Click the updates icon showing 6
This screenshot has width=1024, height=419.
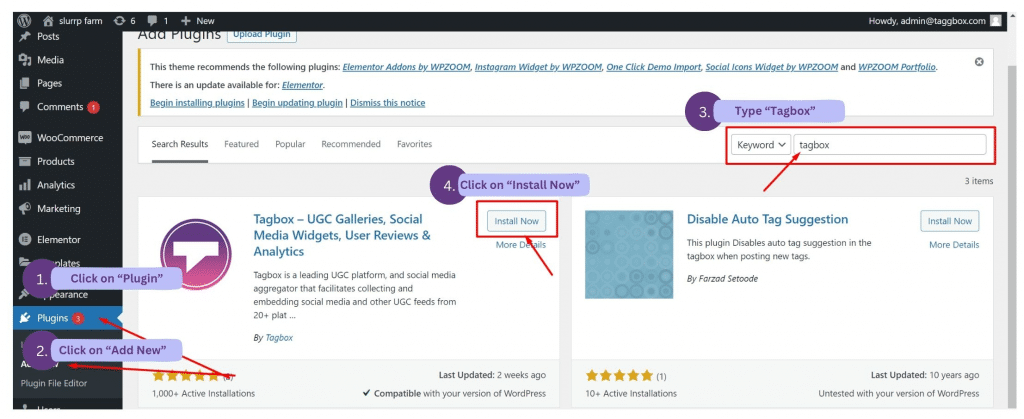(121, 20)
